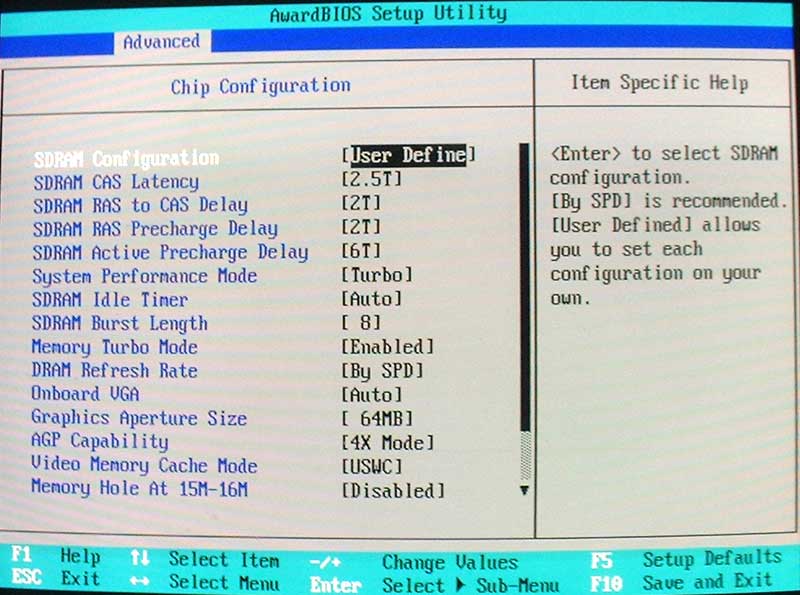Image resolution: width=800 pixels, height=595 pixels.
Task: Change the 4X Mode AGP value
Action: pos(388,442)
